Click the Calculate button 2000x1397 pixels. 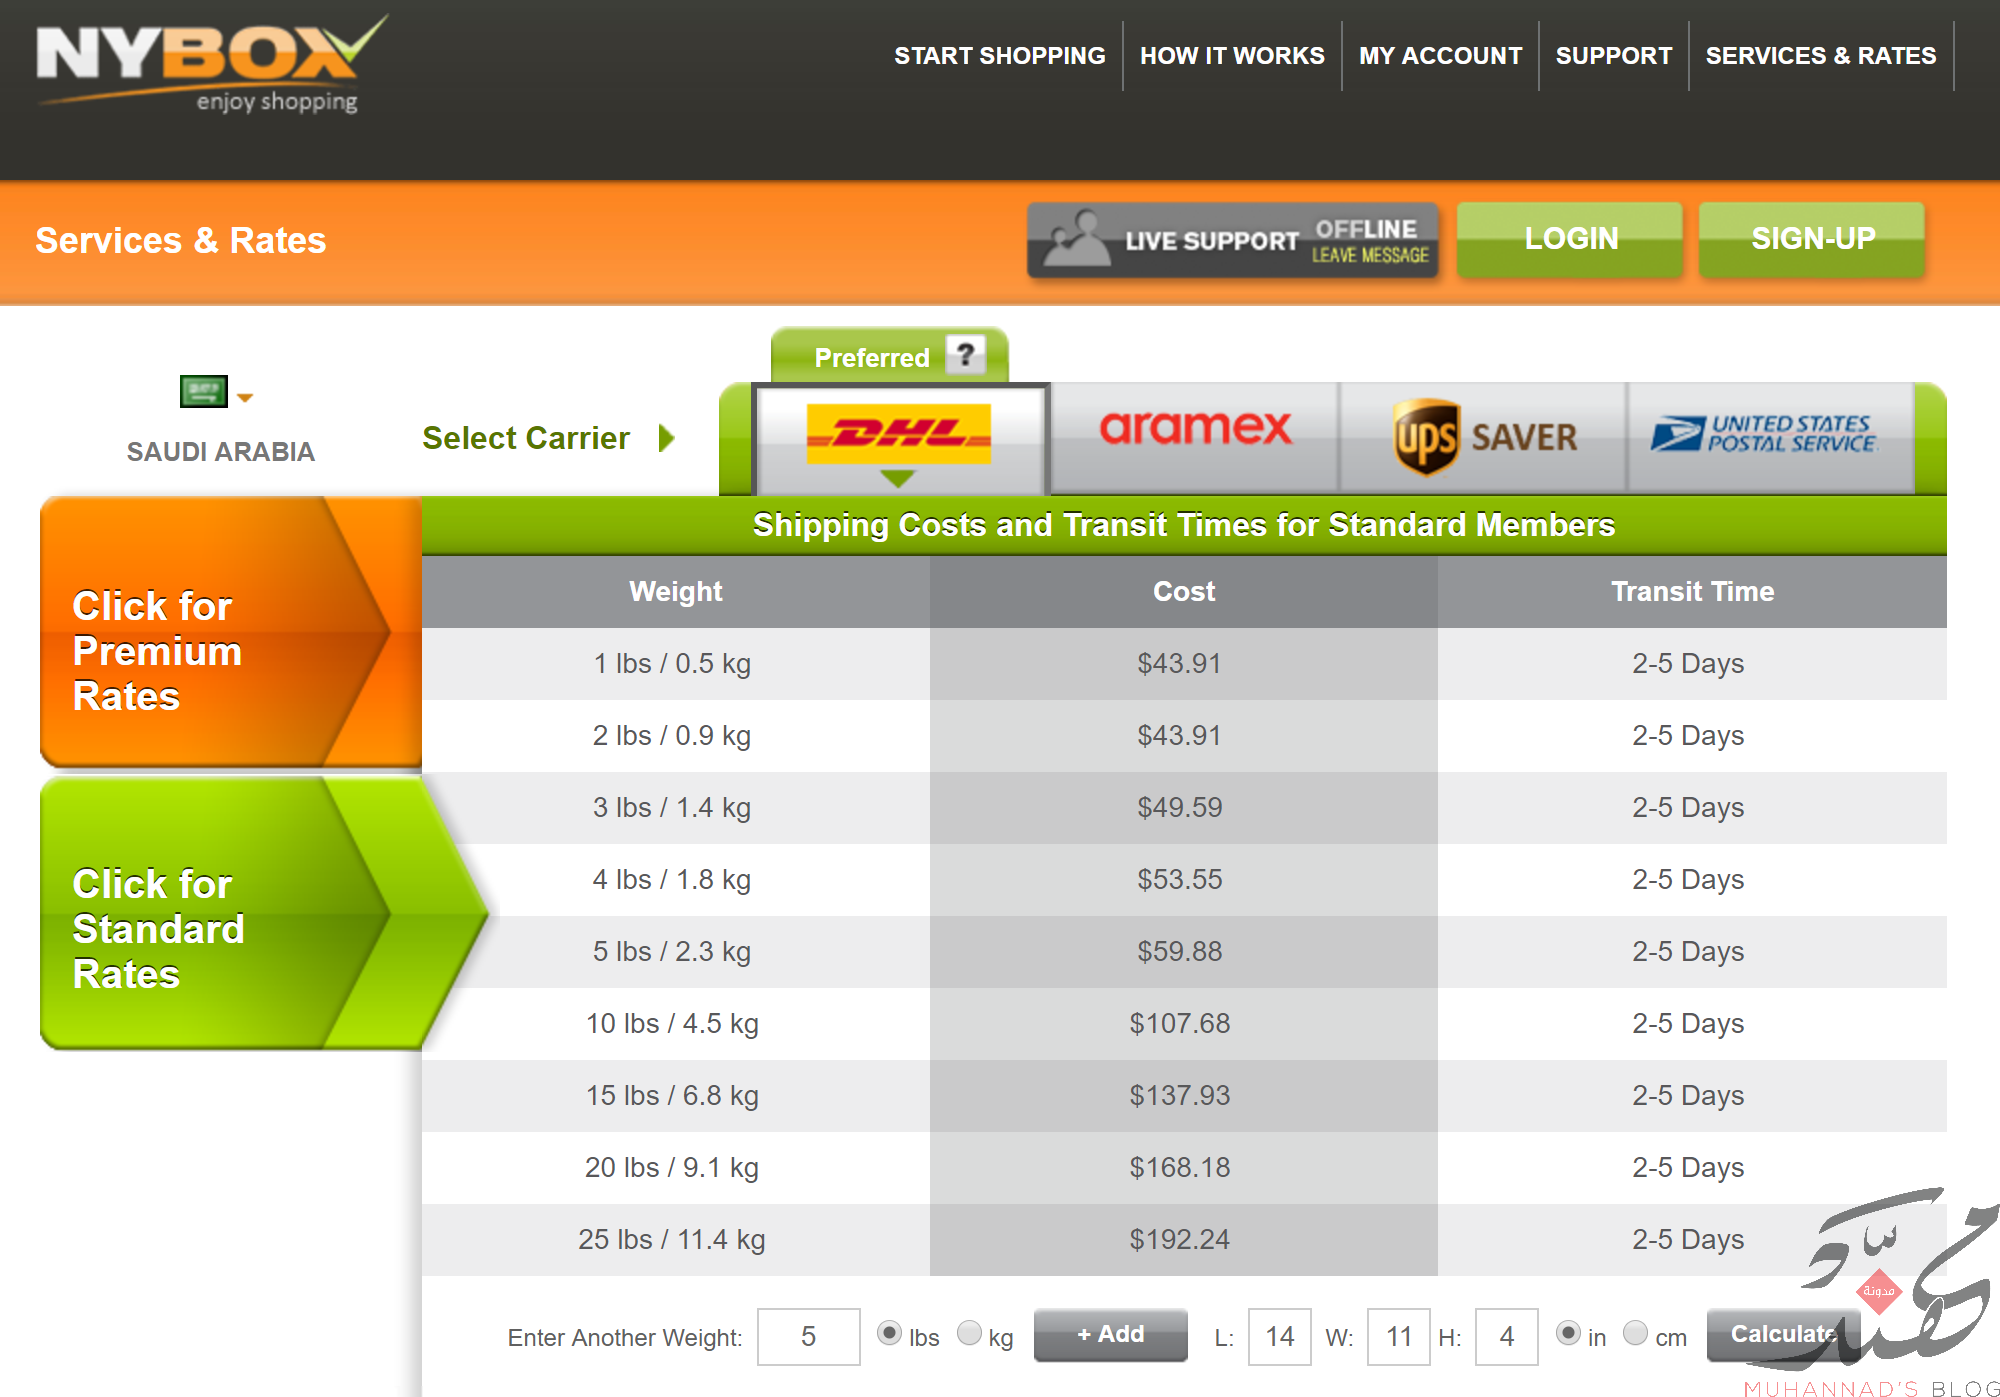point(1783,1334)
